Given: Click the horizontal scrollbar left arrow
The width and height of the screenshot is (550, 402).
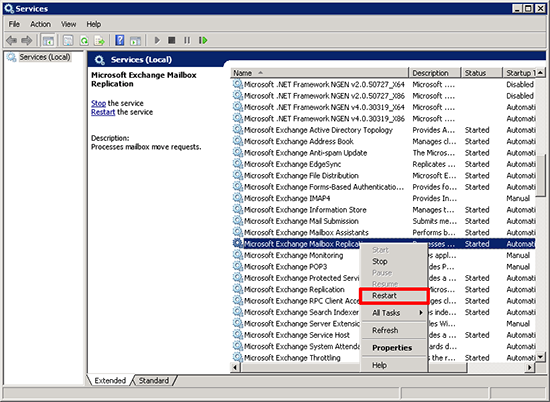Looking at the screenshot, I should 235,367.
